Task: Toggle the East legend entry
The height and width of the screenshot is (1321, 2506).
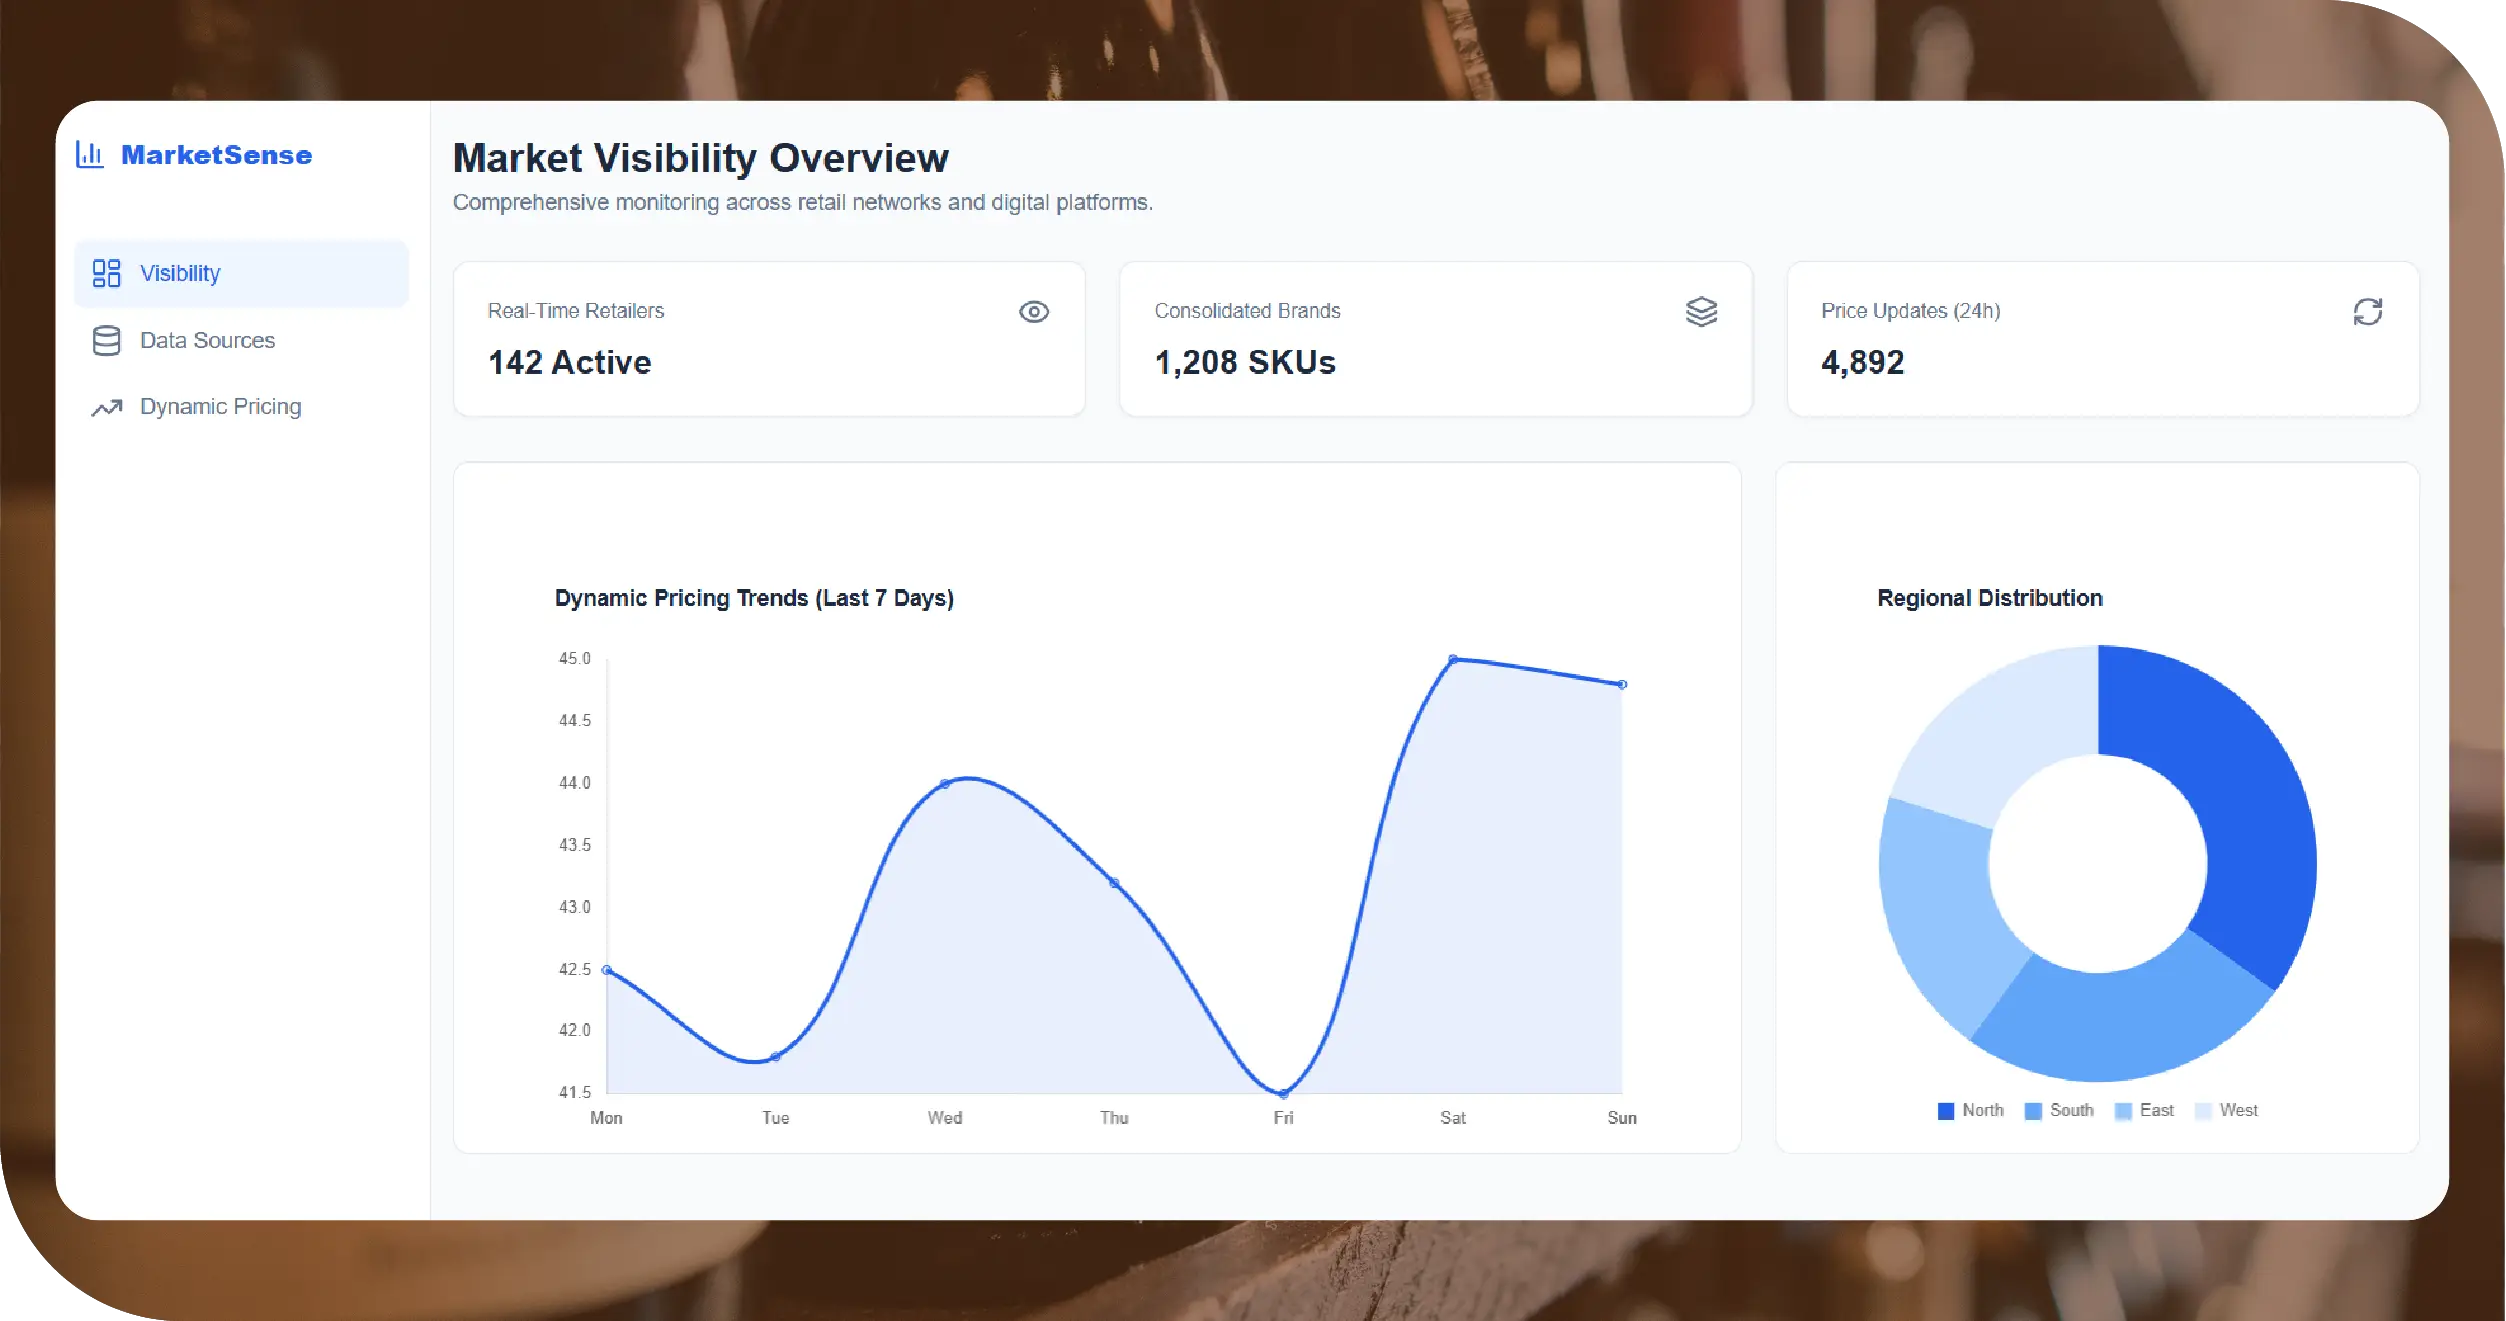Action: [x=2145, y=1110]
